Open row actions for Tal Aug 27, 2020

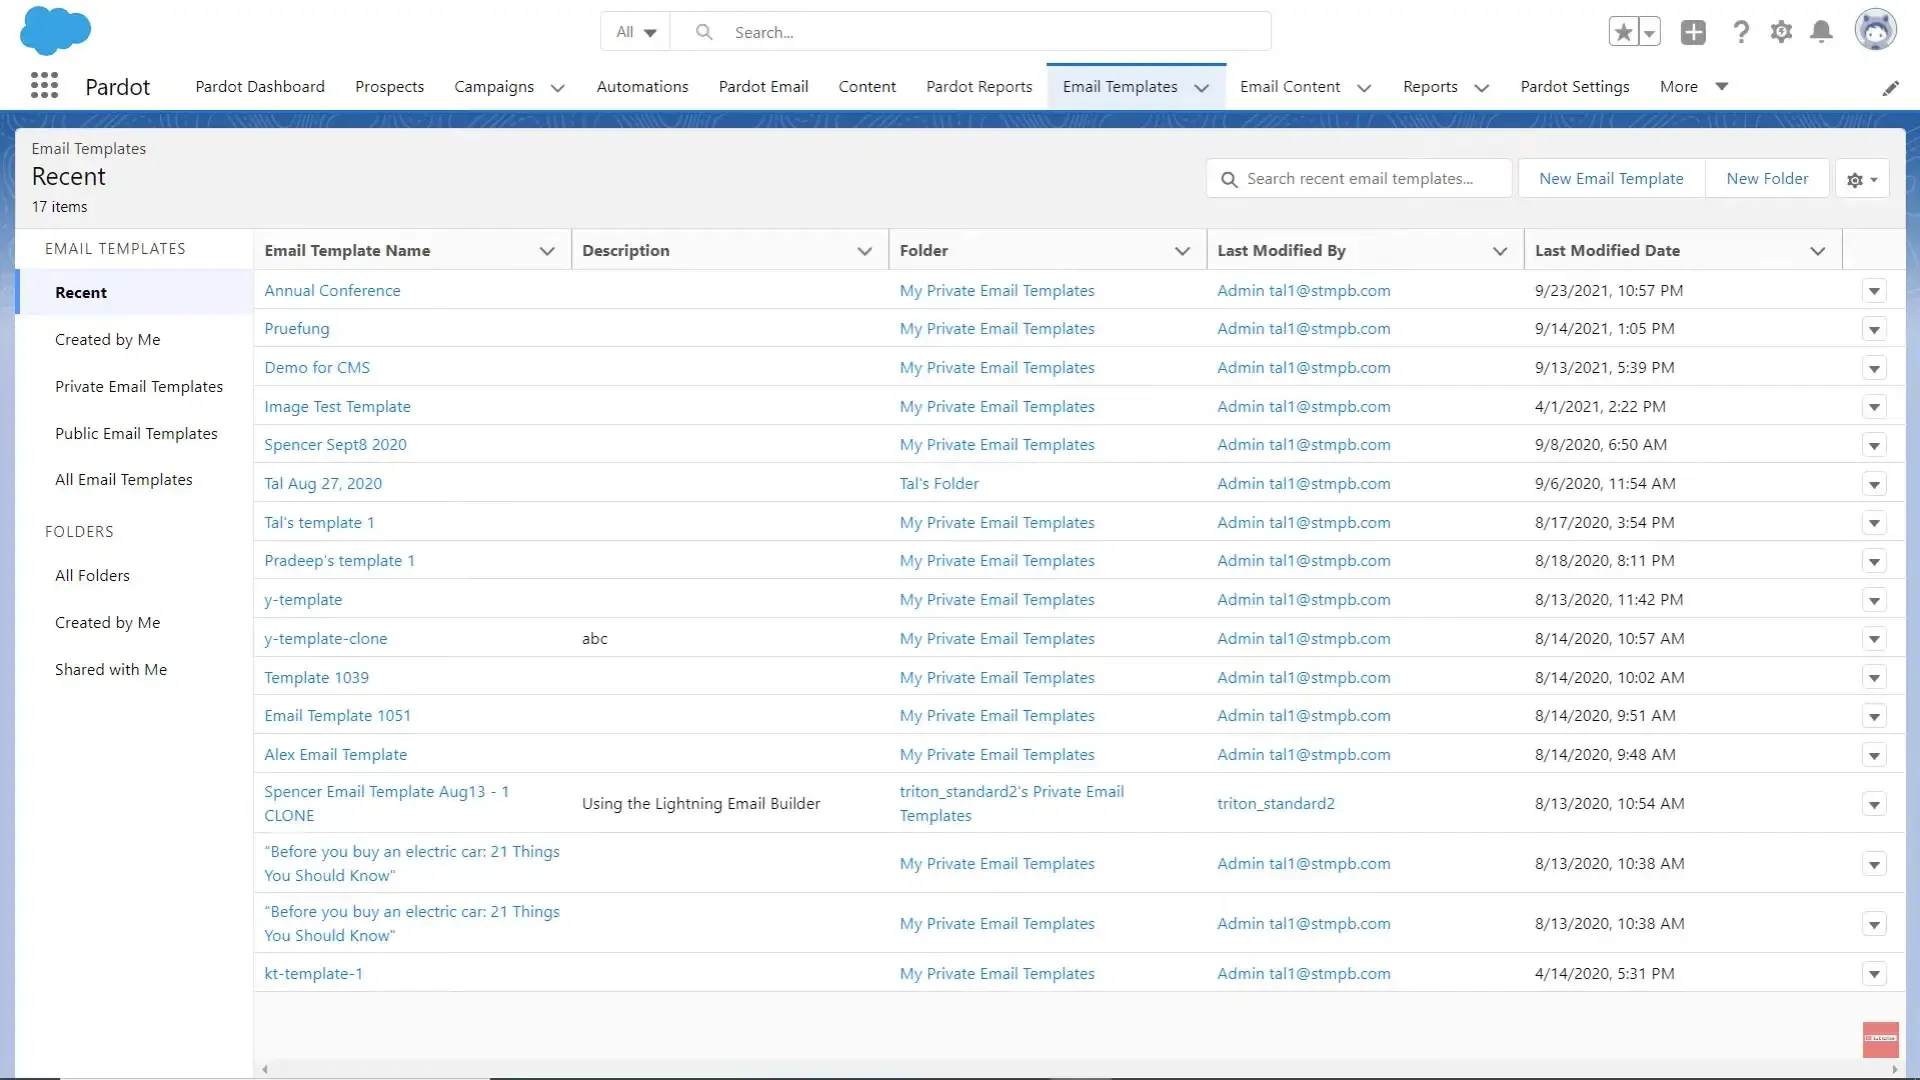pyautogui.click(x=1874, y=484)
